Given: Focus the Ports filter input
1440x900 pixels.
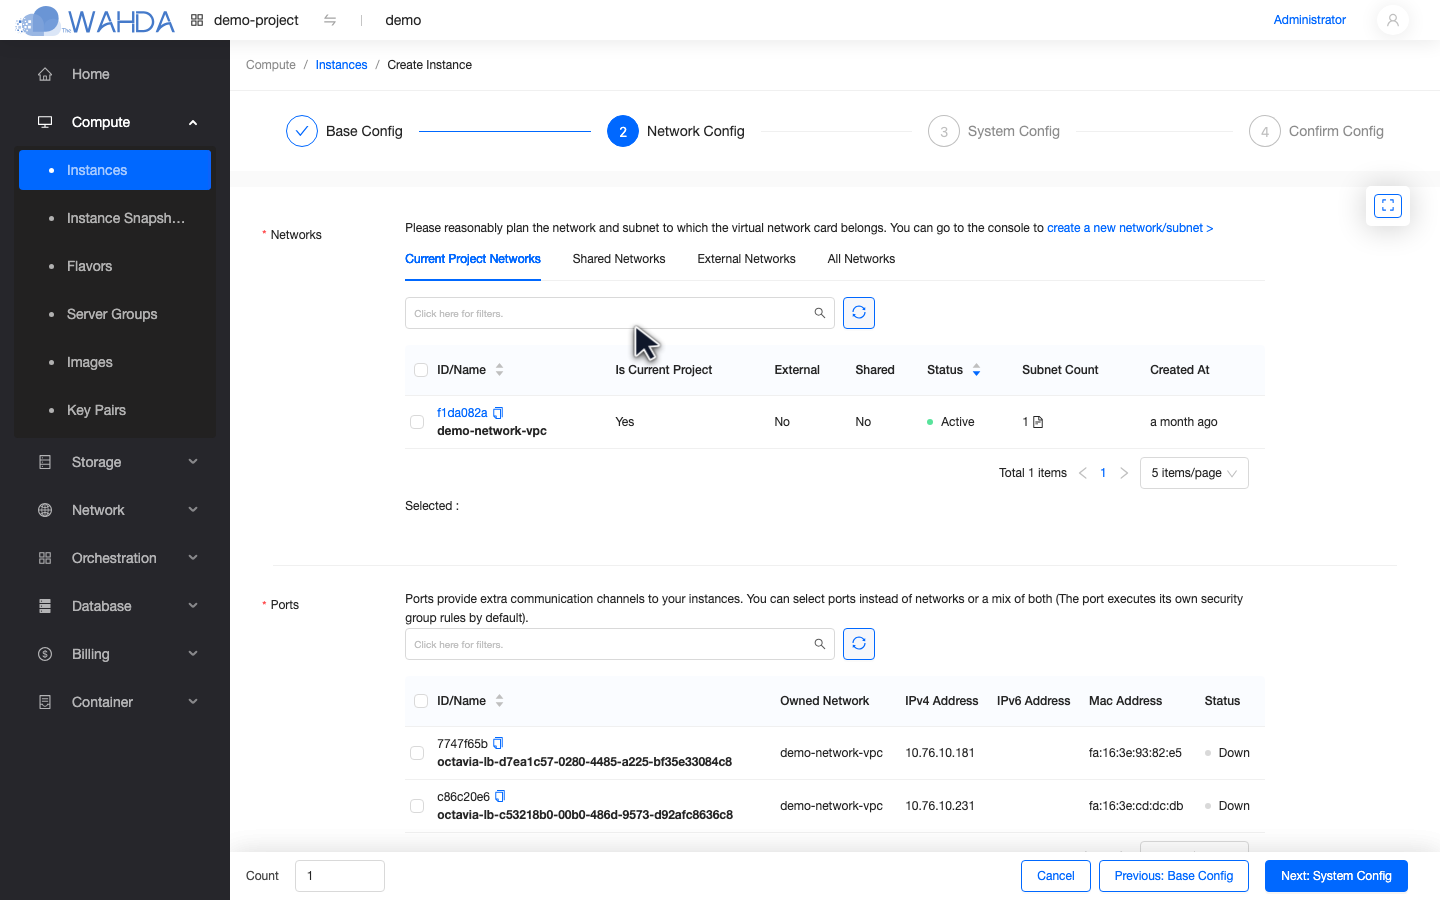Looking at the screenshot, I should [620, 644].
